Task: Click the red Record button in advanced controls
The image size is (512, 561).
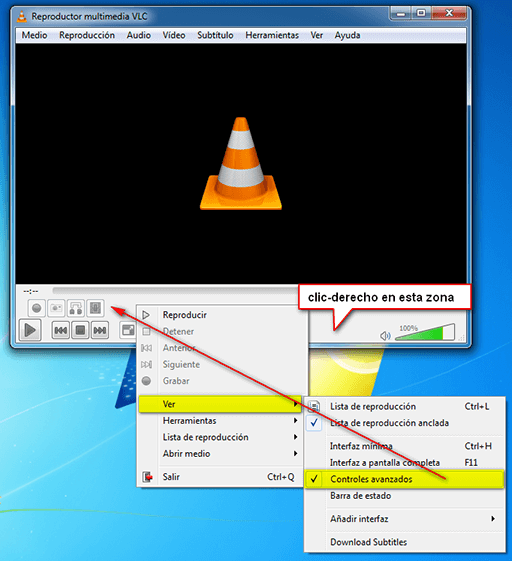Action: point(36,308)
